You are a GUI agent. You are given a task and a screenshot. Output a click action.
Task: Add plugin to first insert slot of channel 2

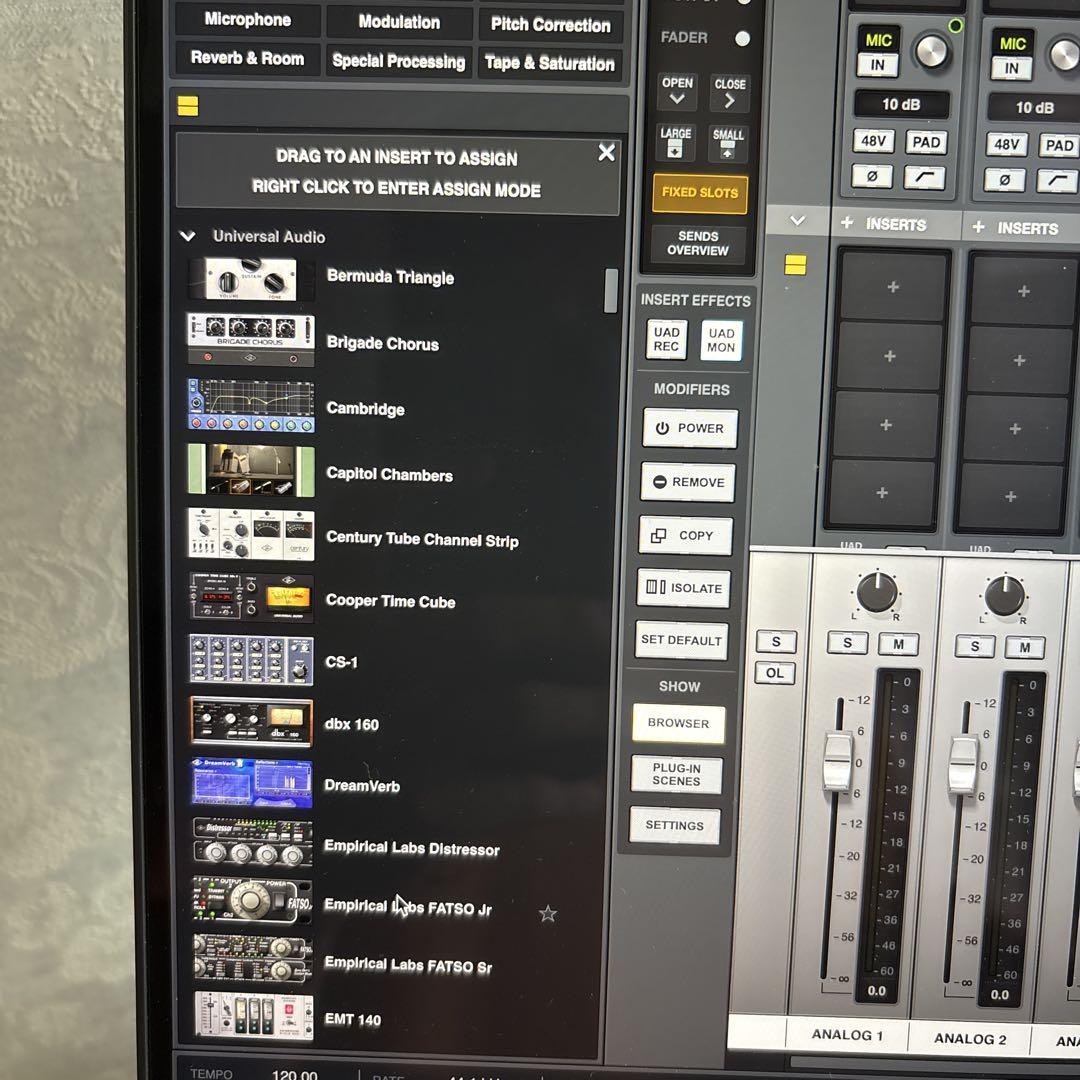click(x=1024, y=291)
